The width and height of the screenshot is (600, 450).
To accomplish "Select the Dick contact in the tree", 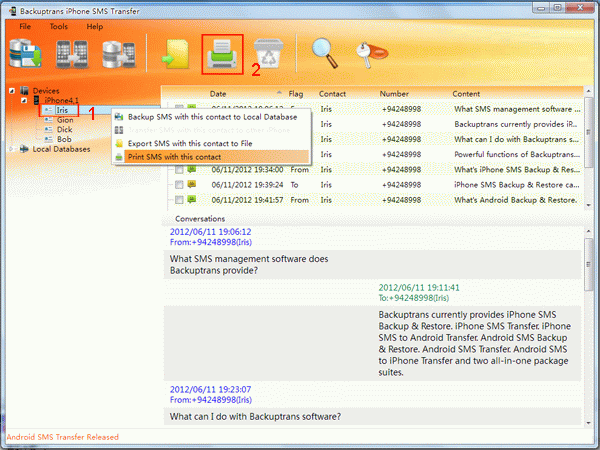I will (x=64, y=129).
